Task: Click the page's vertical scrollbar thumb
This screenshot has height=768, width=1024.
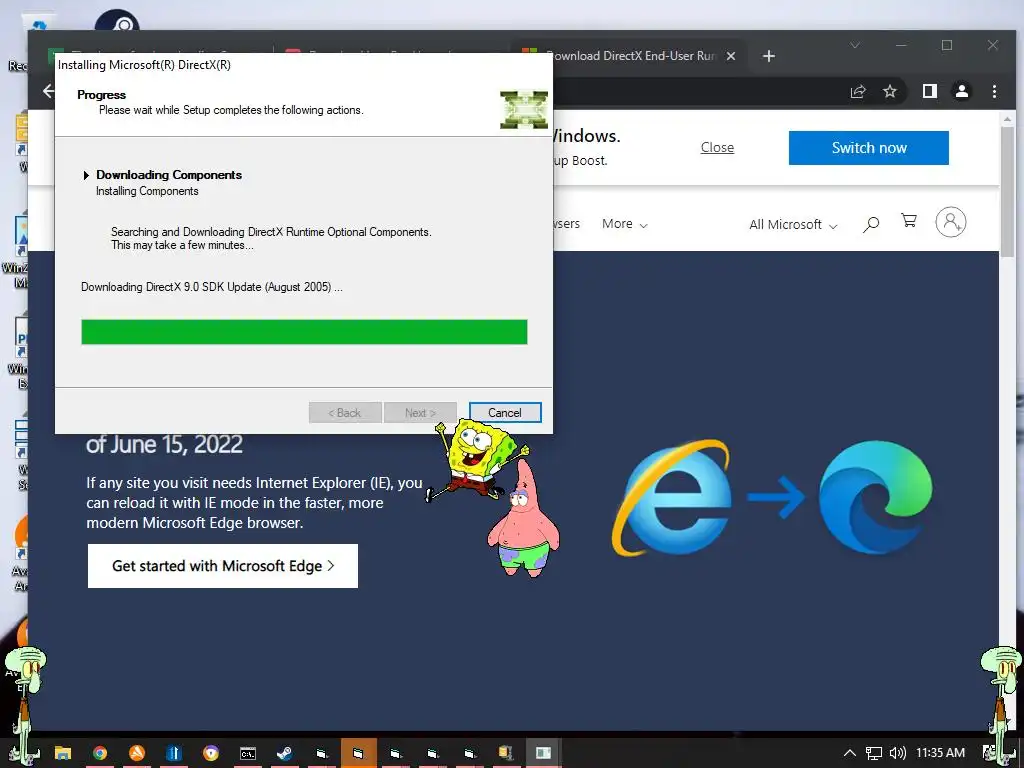Action: pos(1007,189)
